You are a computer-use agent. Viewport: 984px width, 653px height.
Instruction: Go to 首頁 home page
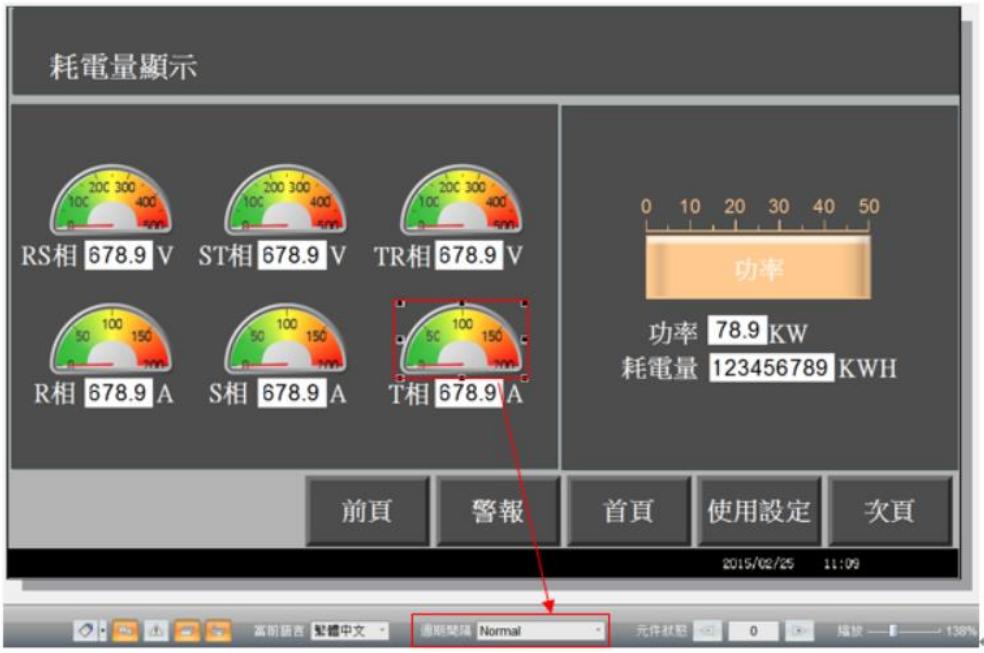click(629, 511)
